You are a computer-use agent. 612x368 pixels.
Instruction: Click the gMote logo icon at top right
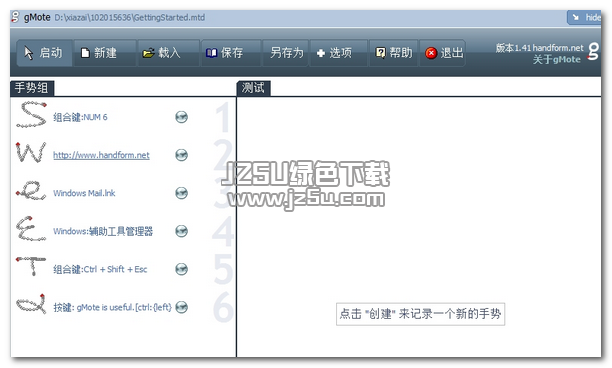coord(594,52)
